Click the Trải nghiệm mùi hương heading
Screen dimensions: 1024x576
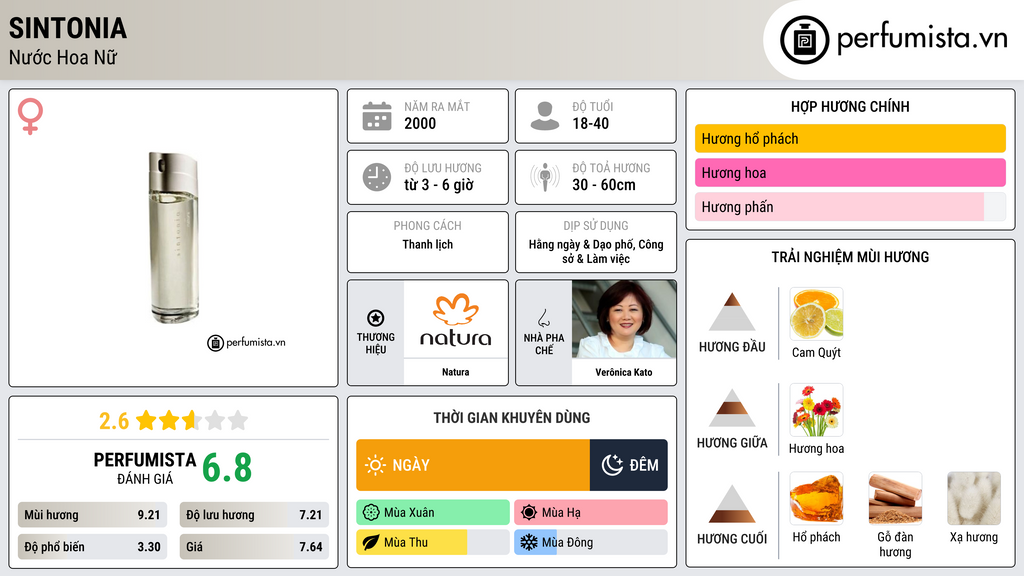click(x=850, y=257)
